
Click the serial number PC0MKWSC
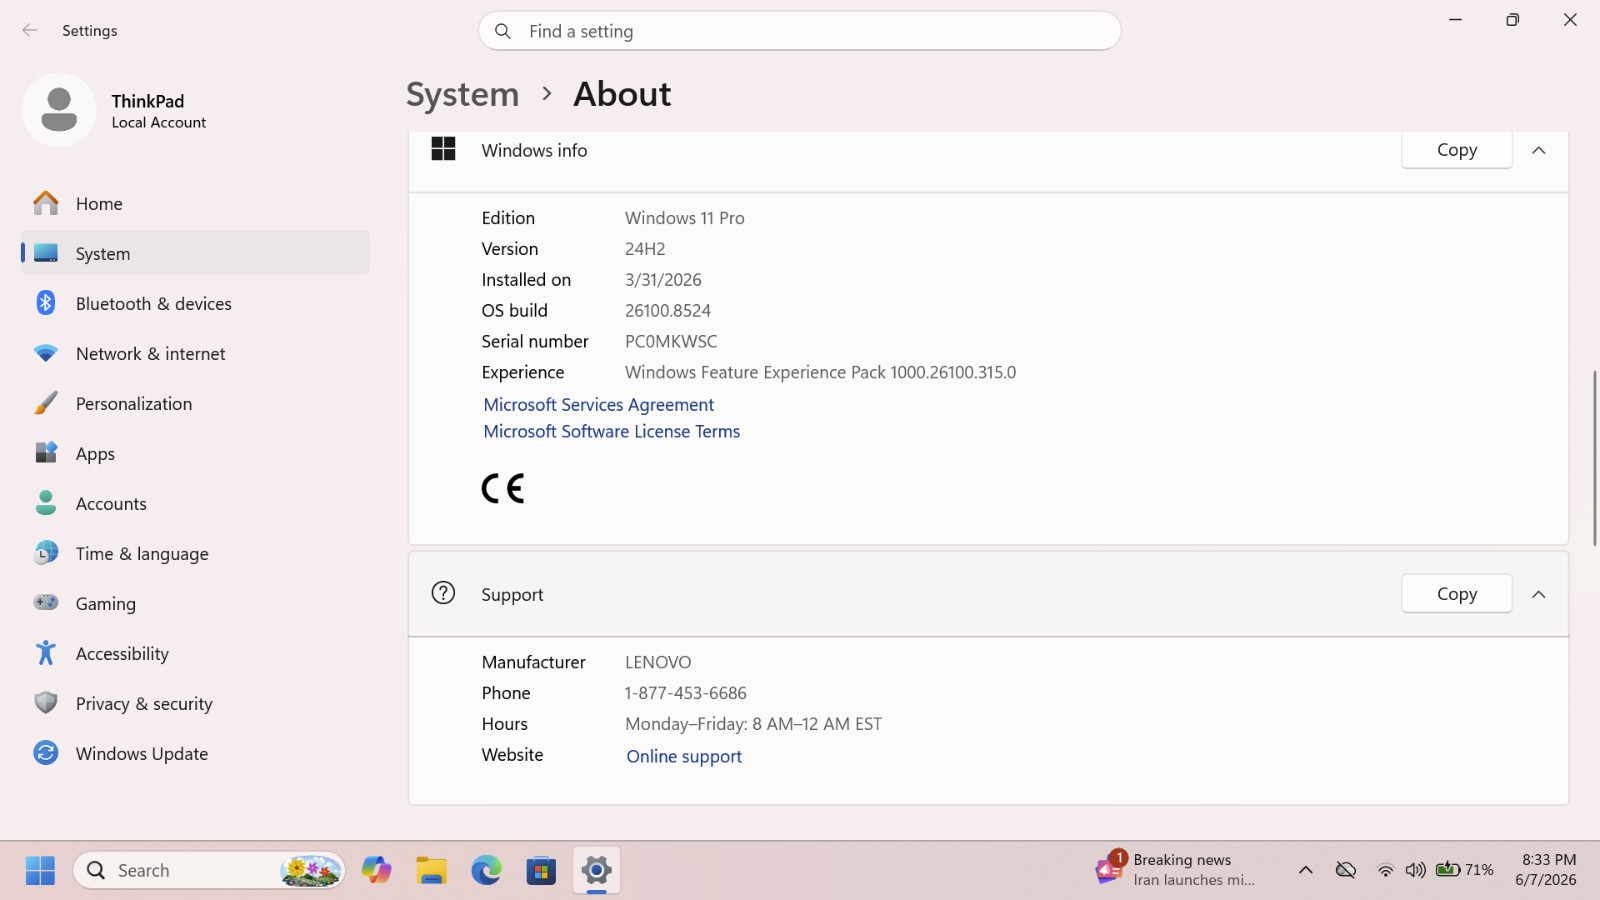(671, 341)
